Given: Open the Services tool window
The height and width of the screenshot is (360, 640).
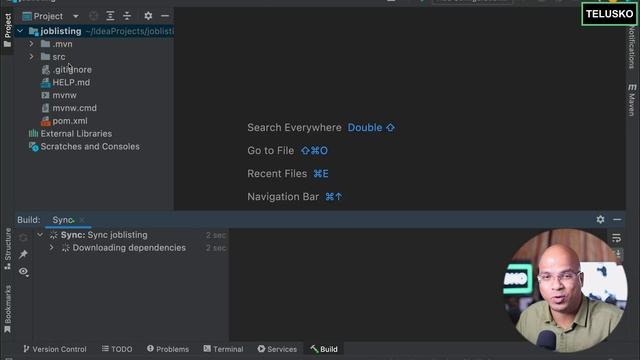Looking at the screenshot, I should 277,349.
